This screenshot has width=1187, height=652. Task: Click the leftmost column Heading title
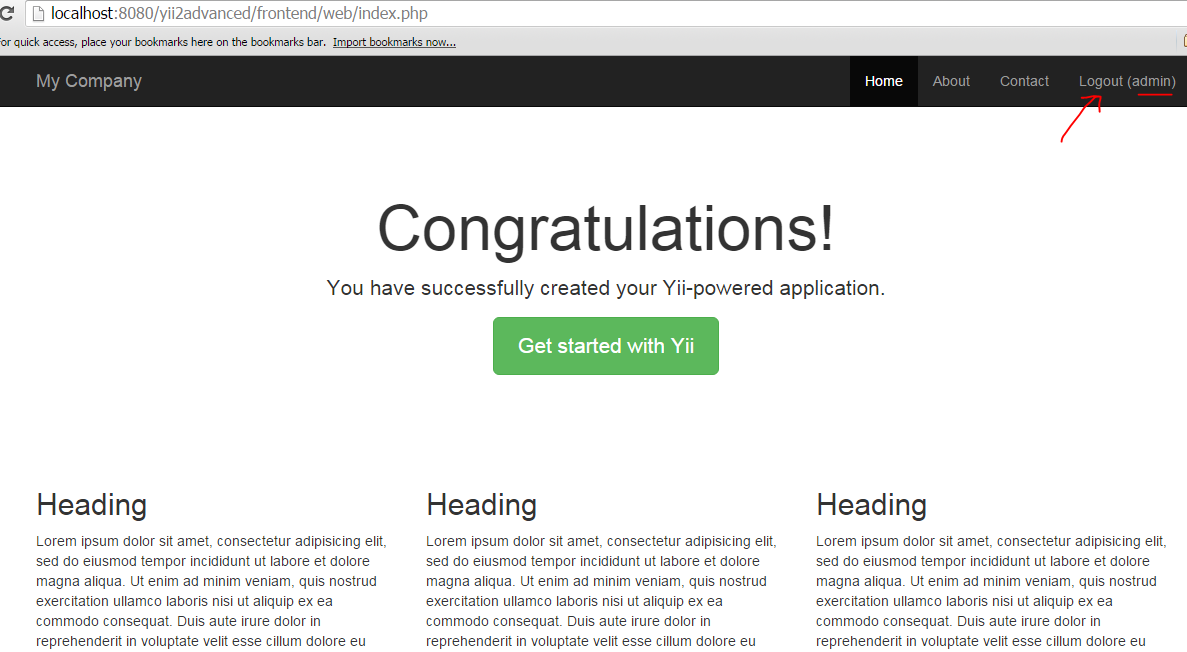coord(91,505)
